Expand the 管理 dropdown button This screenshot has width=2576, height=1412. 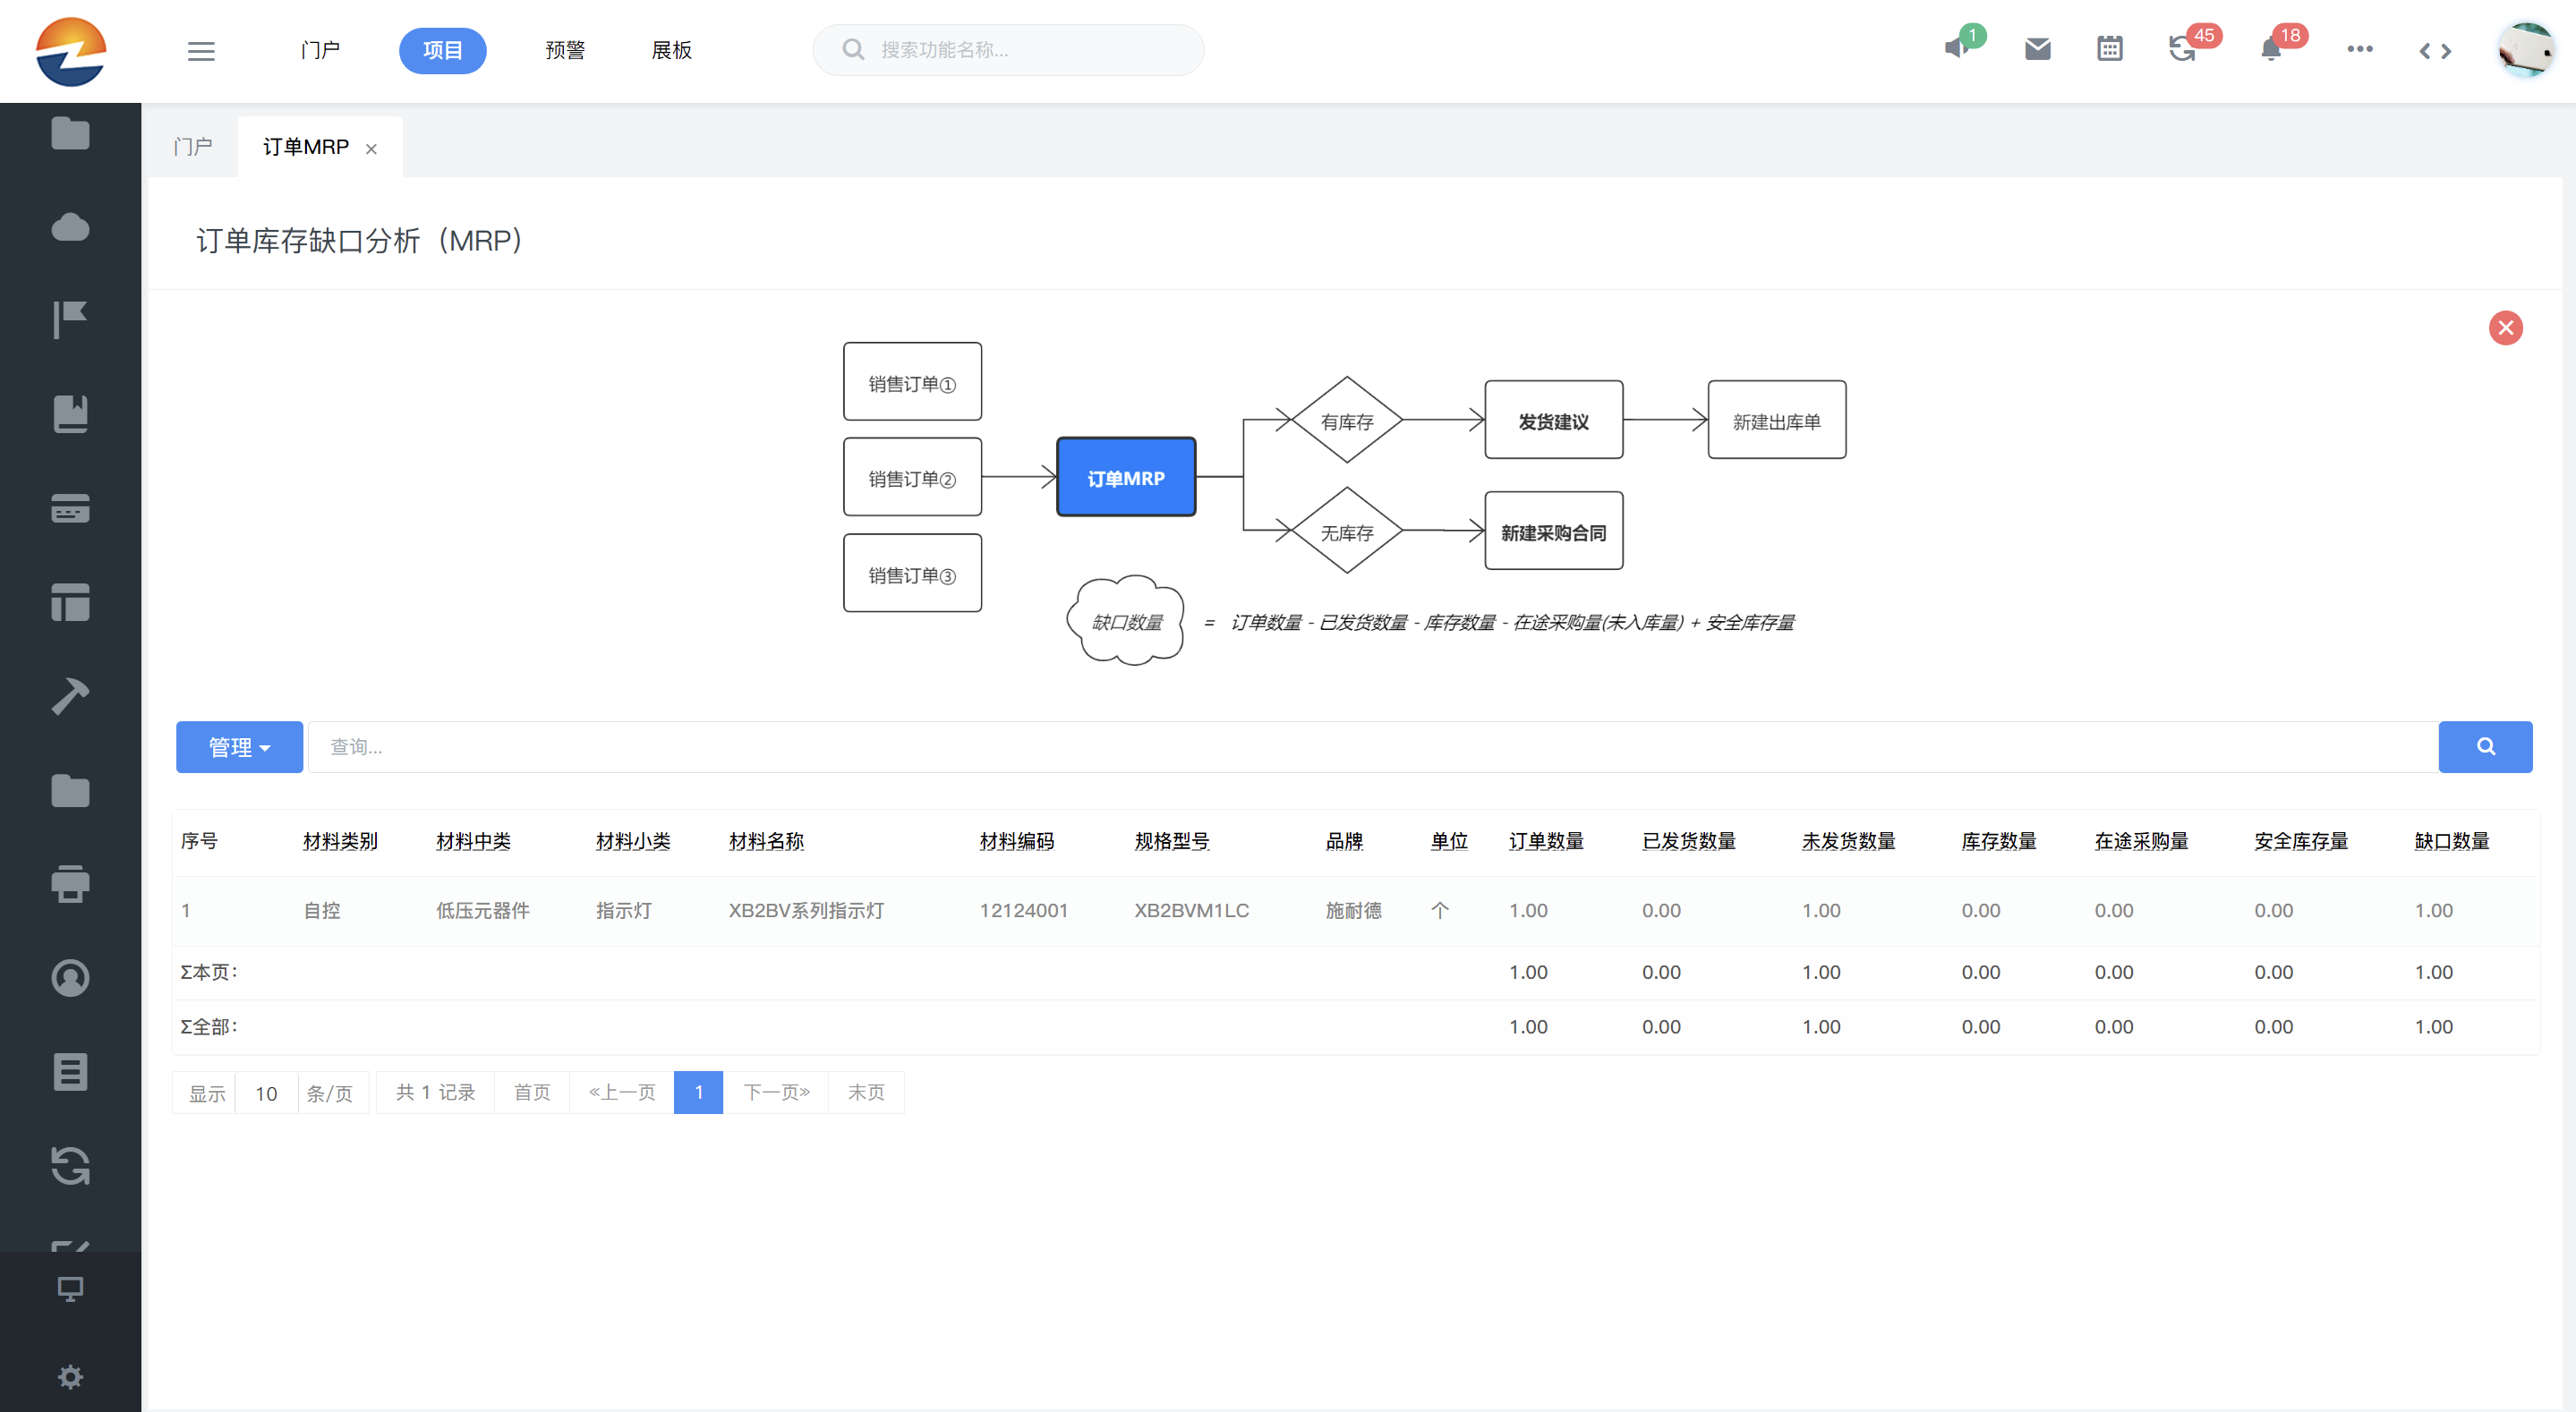coord(239,747)
